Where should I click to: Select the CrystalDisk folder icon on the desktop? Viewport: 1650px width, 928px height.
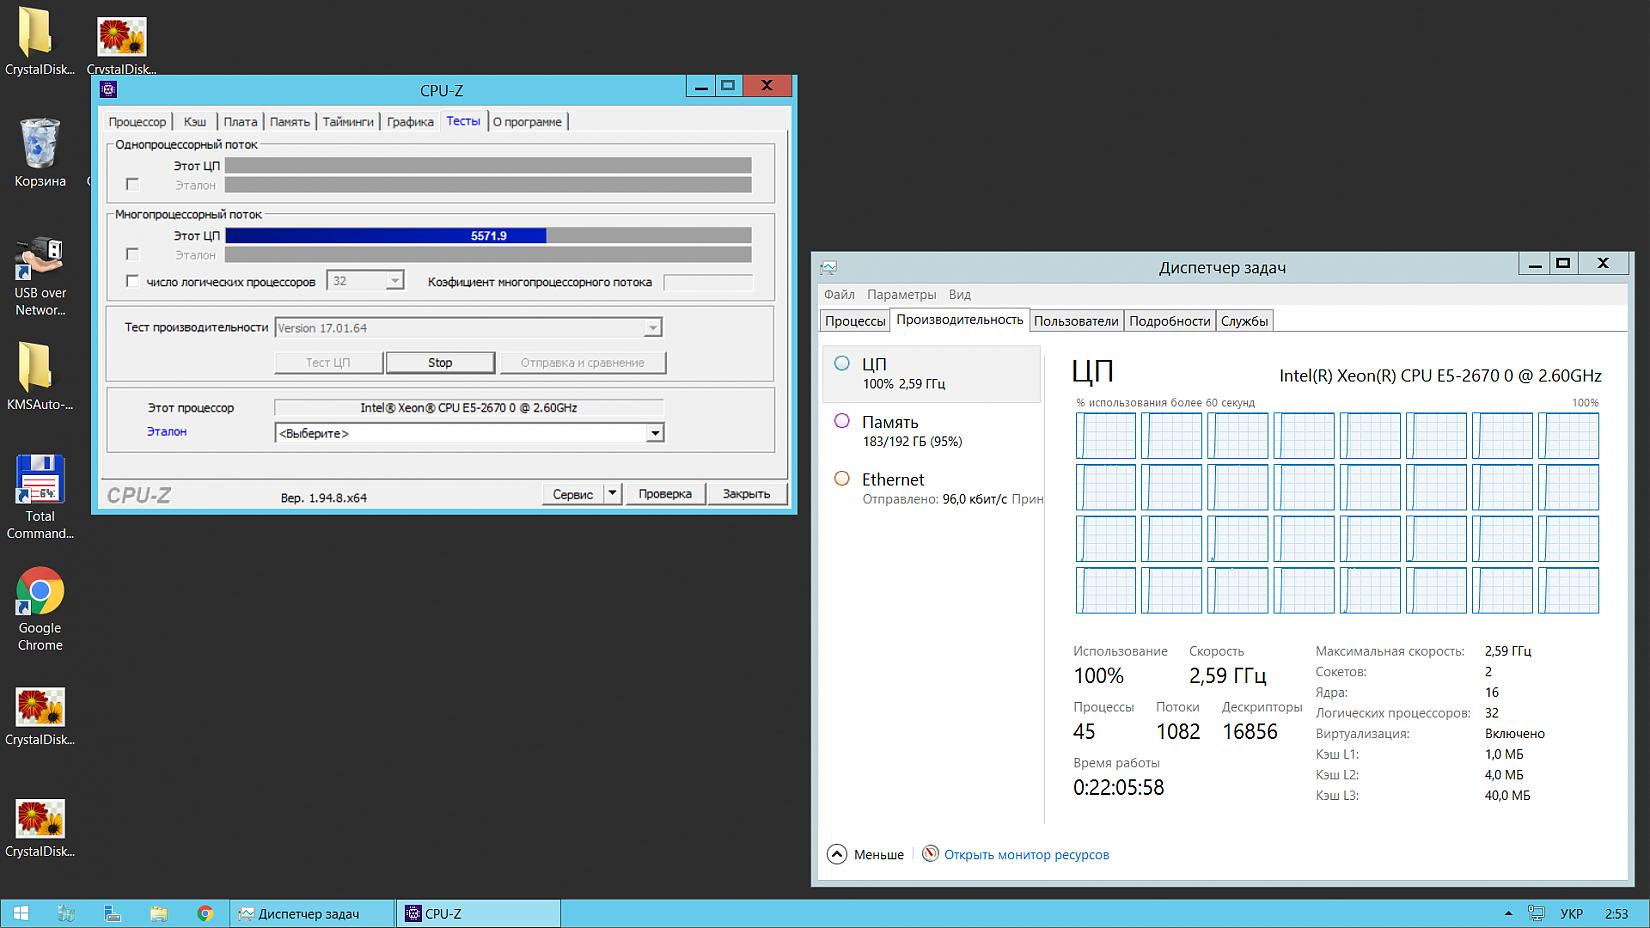click(39, 40)
